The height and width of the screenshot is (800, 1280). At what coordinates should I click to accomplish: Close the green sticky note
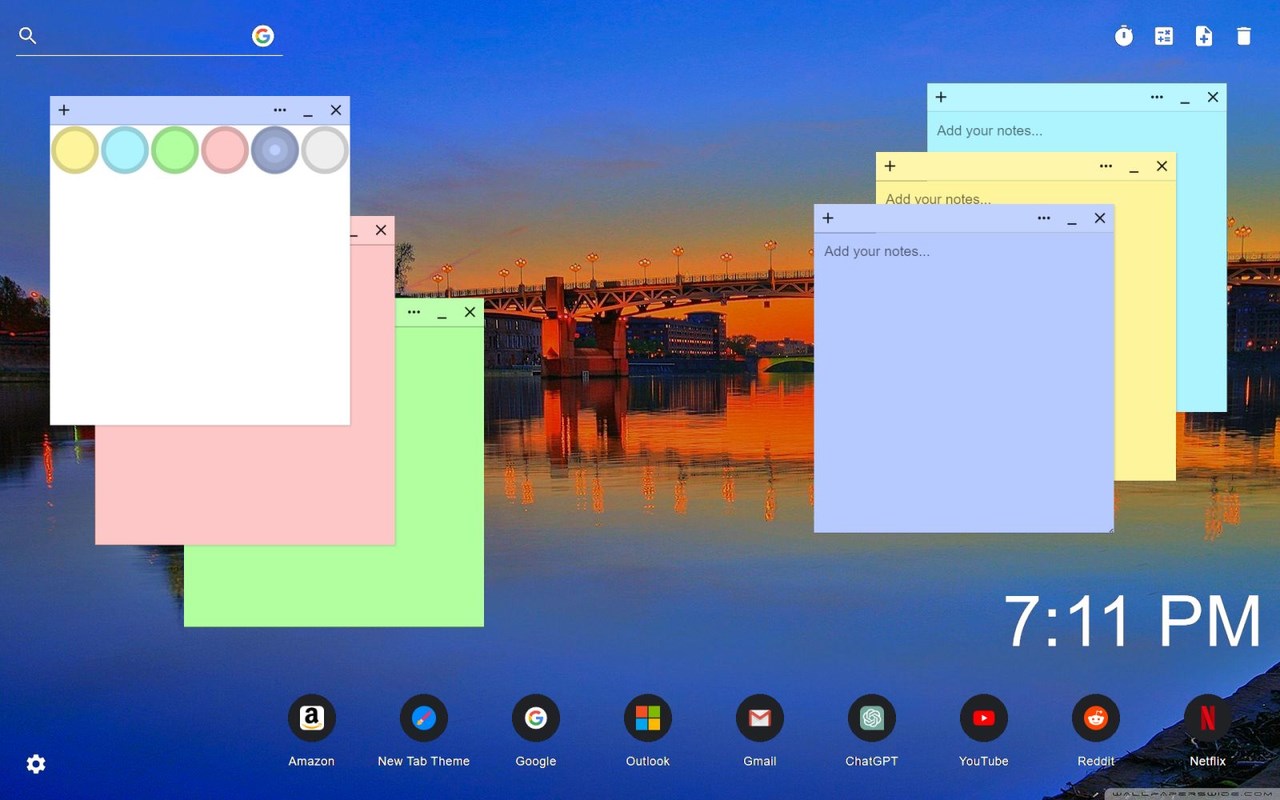pyautogui.click(x=470, y=312)
